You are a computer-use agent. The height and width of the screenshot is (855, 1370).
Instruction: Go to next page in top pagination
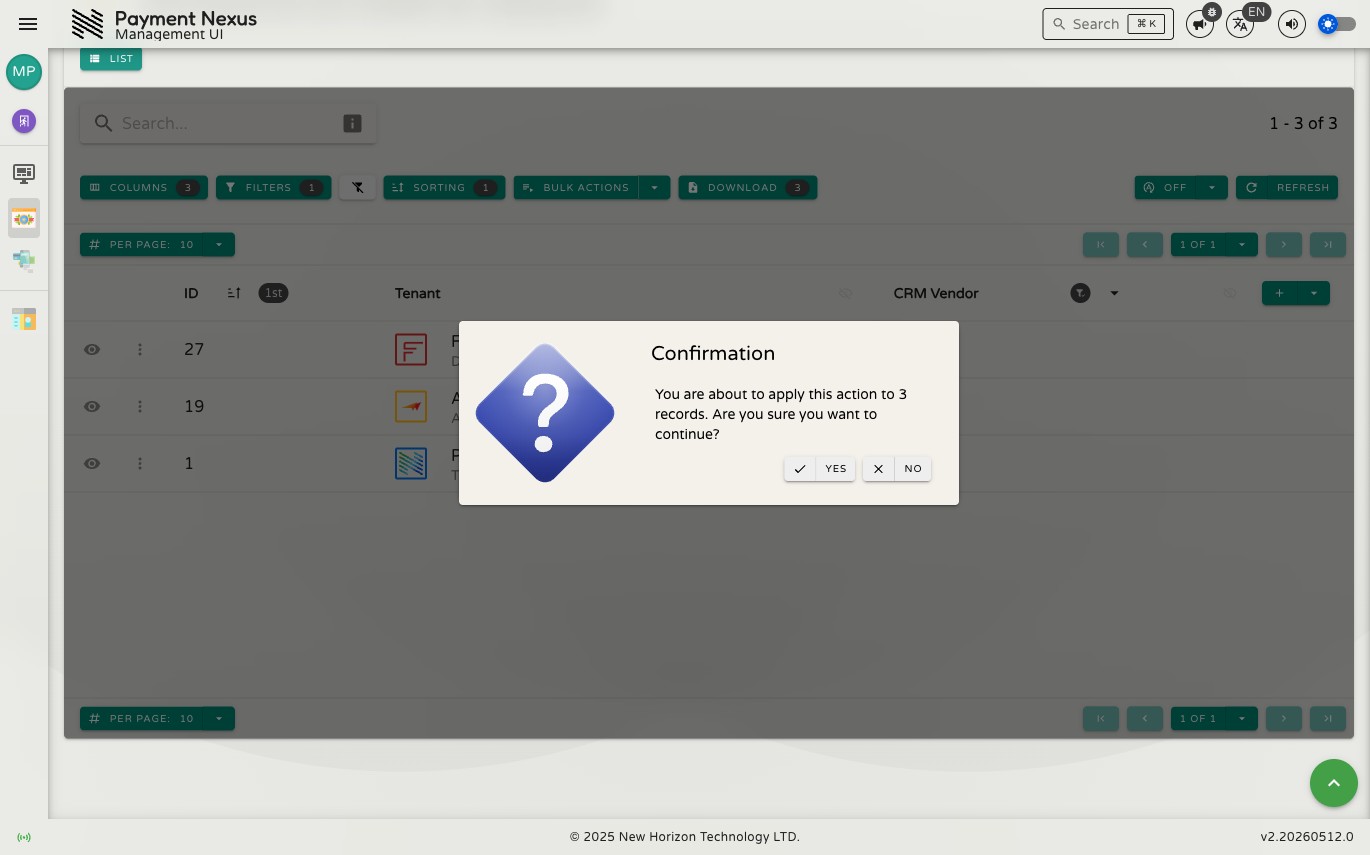pos(1284,244)
